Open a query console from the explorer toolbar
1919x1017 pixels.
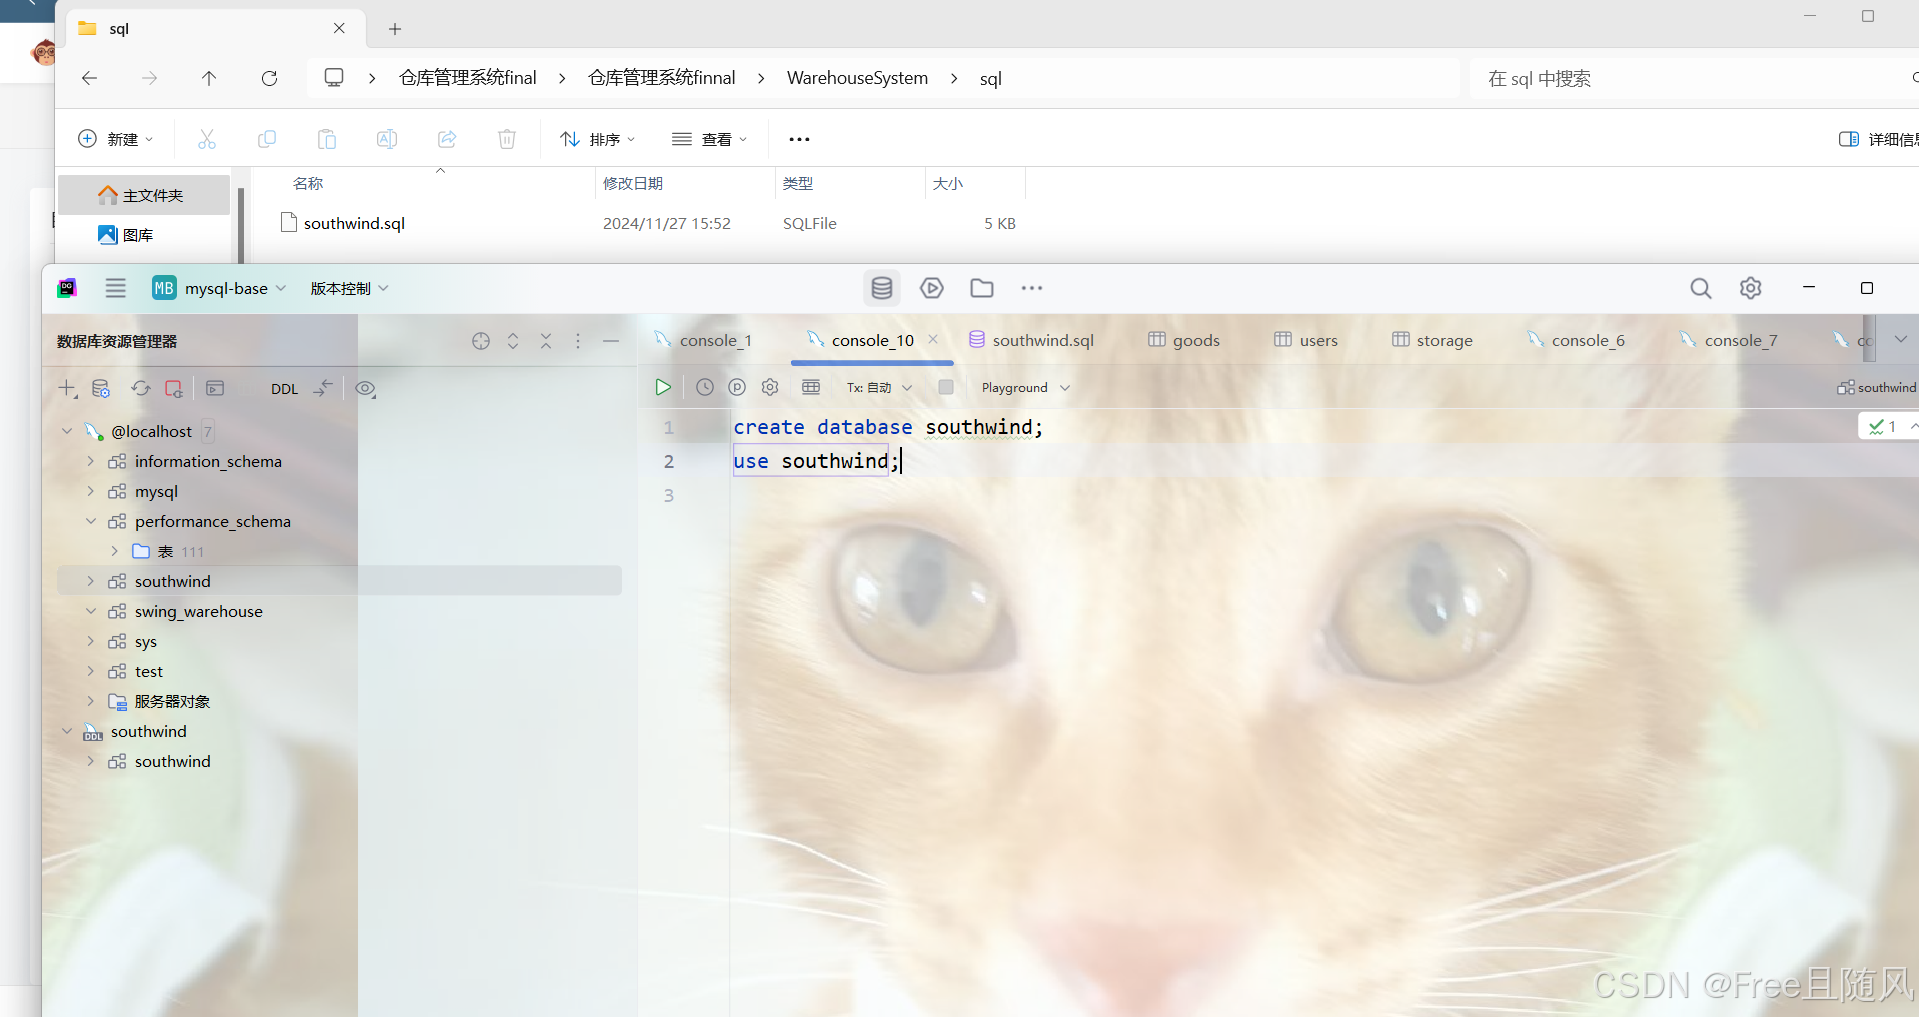pyautogui.click(x=215, y=388)
